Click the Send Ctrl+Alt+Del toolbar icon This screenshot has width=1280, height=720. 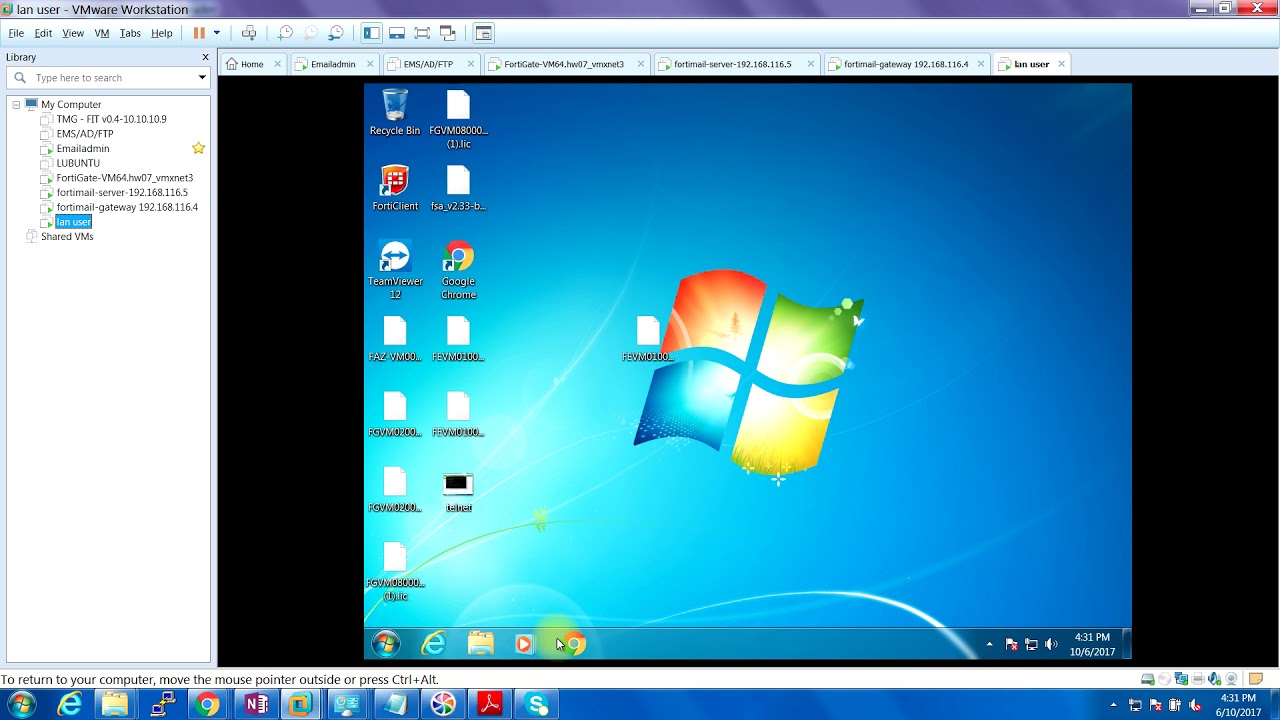tap(249, 33)
